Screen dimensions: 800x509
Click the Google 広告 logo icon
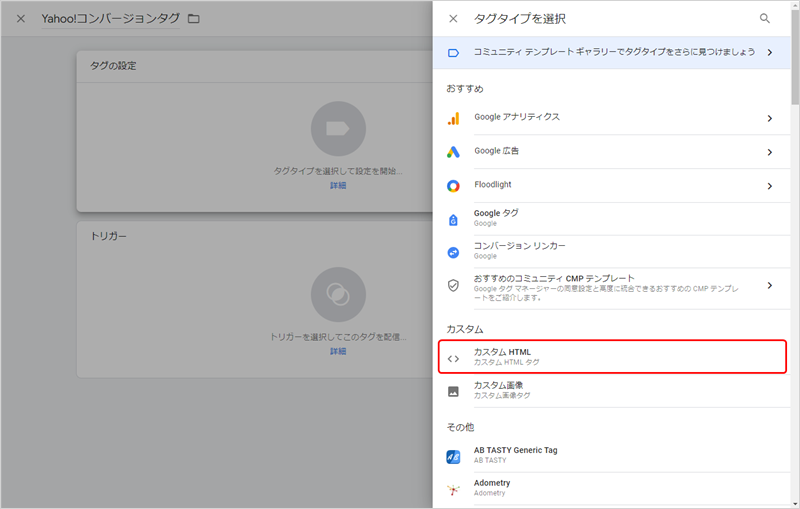tap(453, 152)
